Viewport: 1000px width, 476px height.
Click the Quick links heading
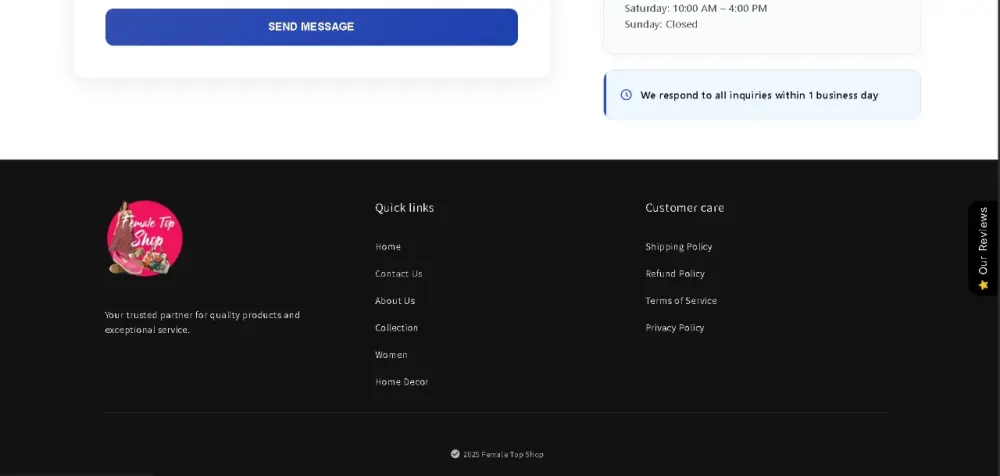[404, 207]
